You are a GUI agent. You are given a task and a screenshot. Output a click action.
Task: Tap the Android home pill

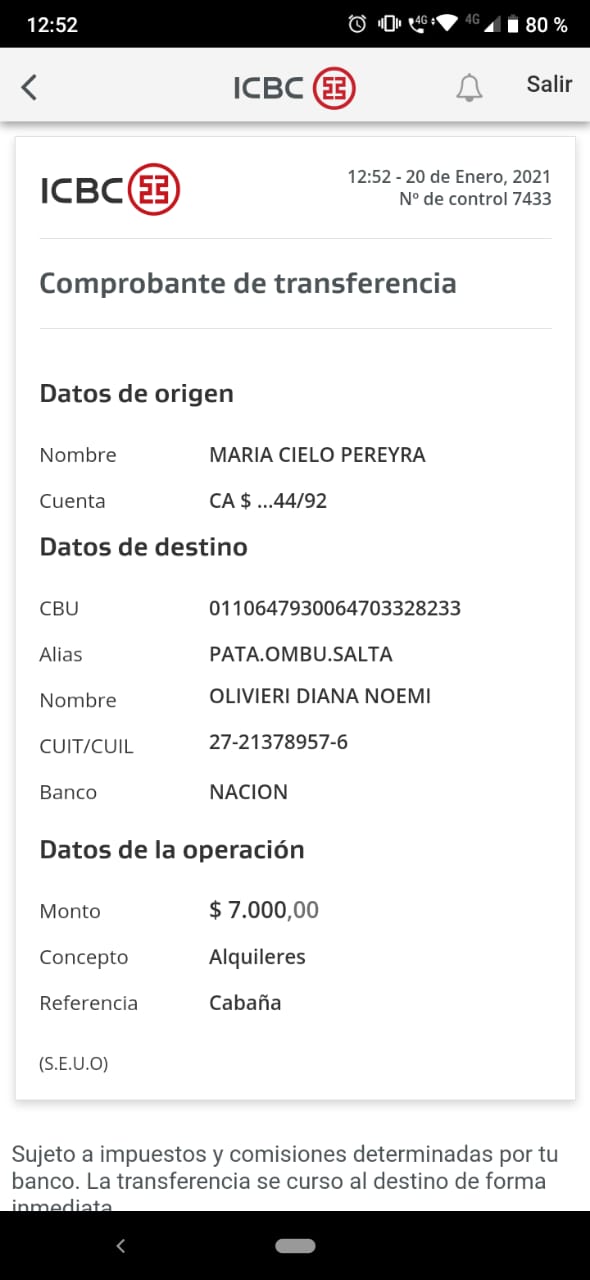[295, 1246]
